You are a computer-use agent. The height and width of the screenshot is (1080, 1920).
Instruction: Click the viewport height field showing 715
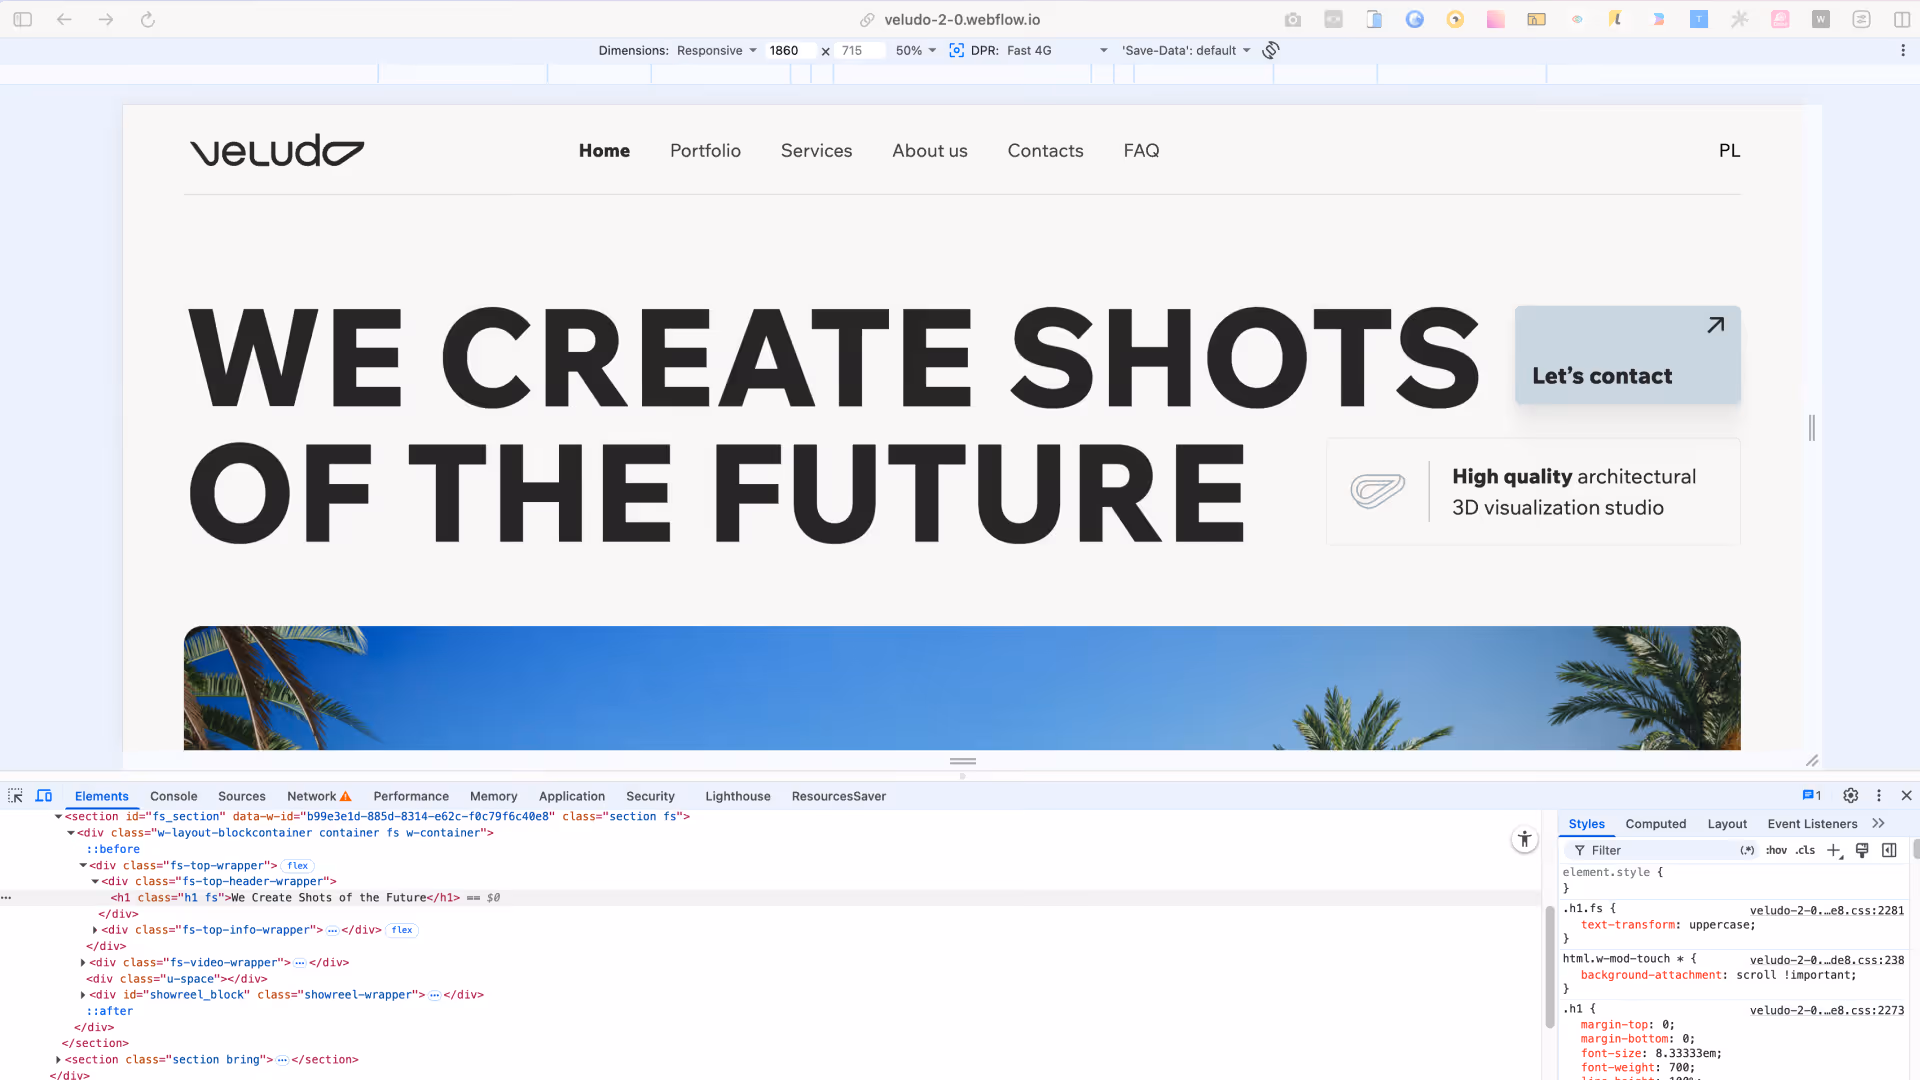[860, 50]
